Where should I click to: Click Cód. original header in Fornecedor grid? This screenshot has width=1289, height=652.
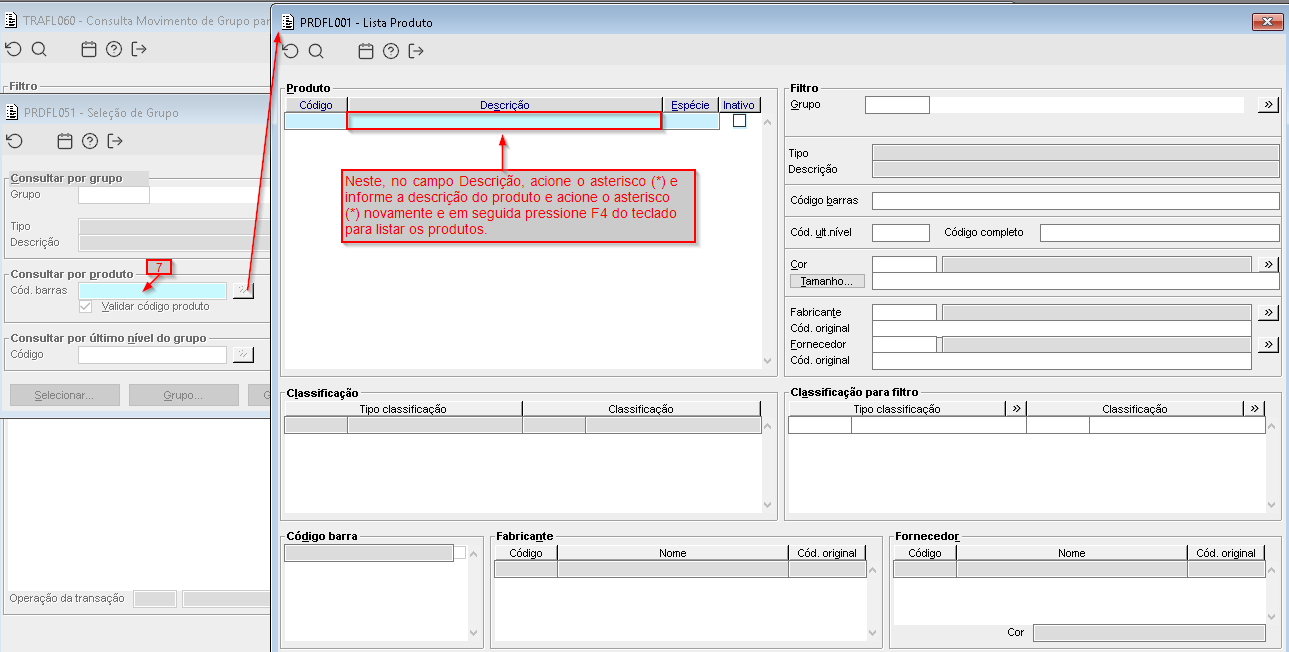(1226, 553)
